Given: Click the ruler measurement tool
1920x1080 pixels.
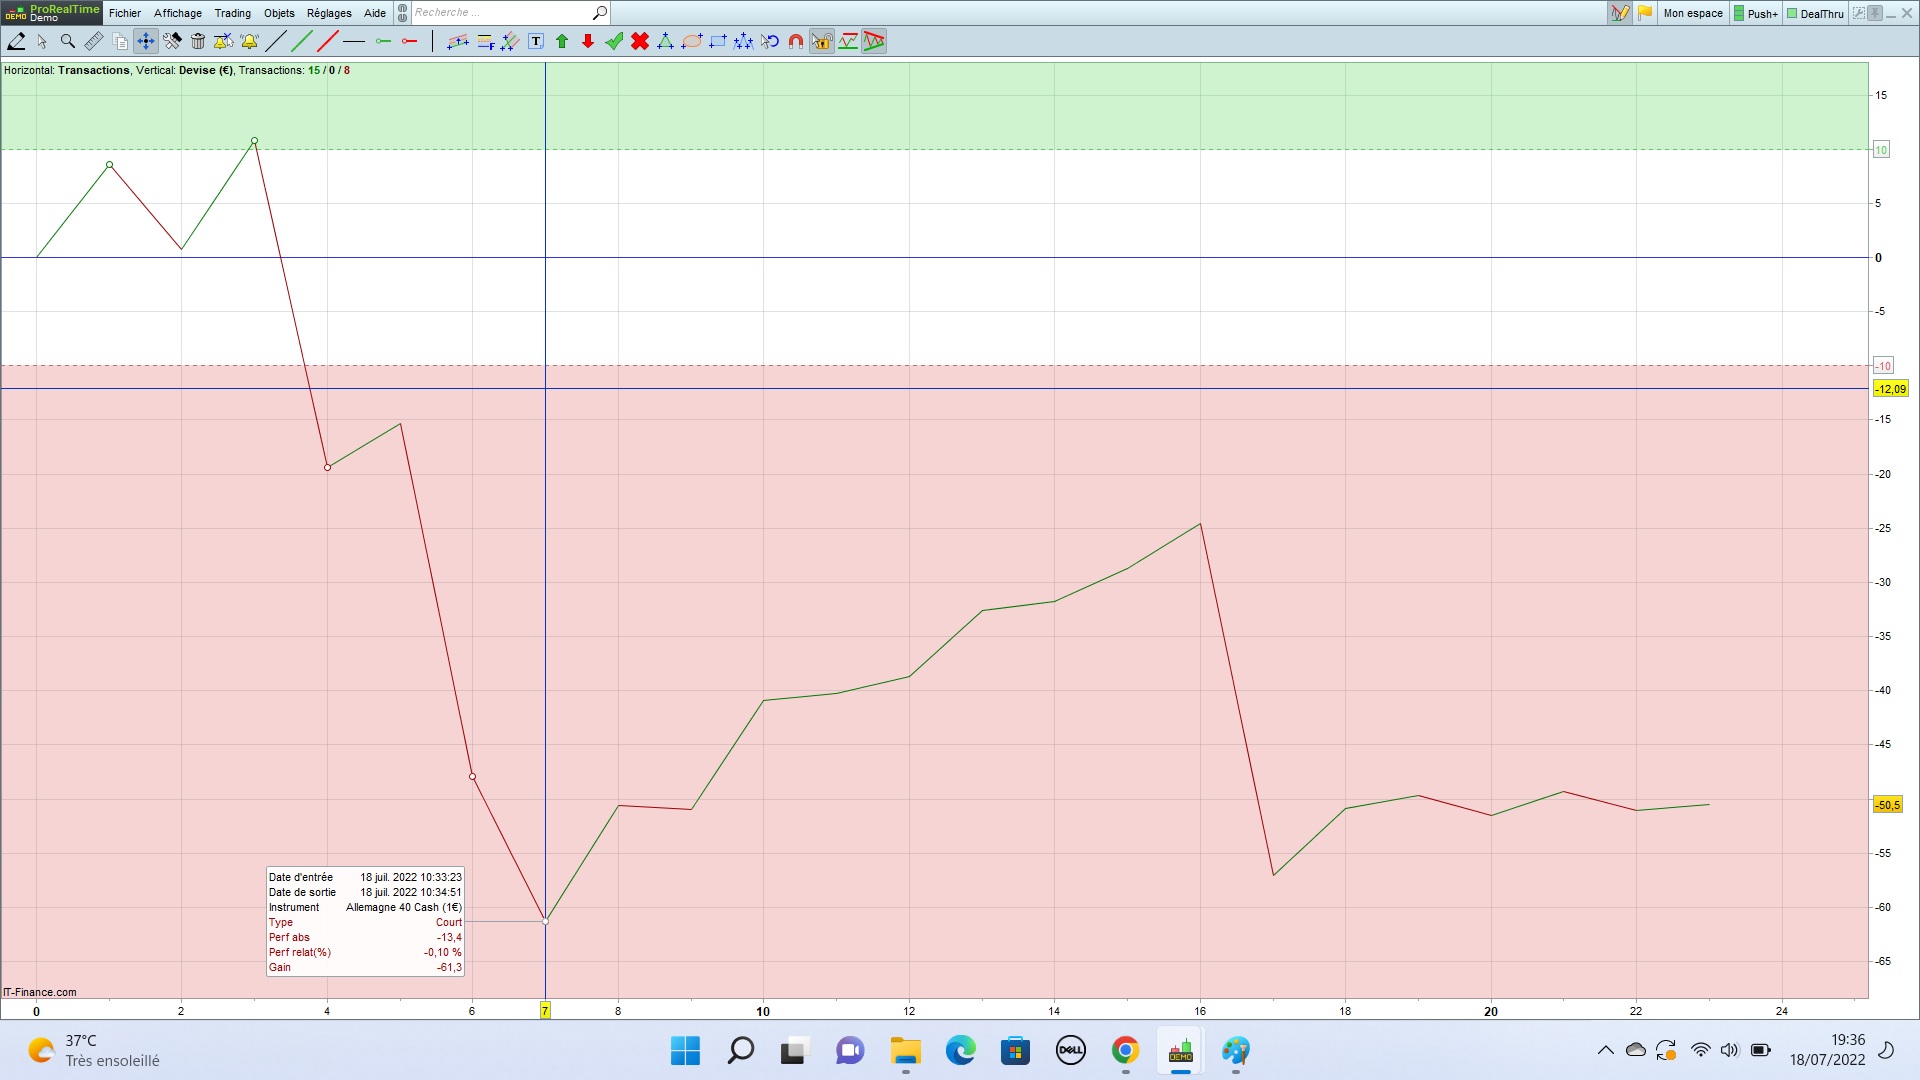Looking at the screenshot, I should point(94,41).
